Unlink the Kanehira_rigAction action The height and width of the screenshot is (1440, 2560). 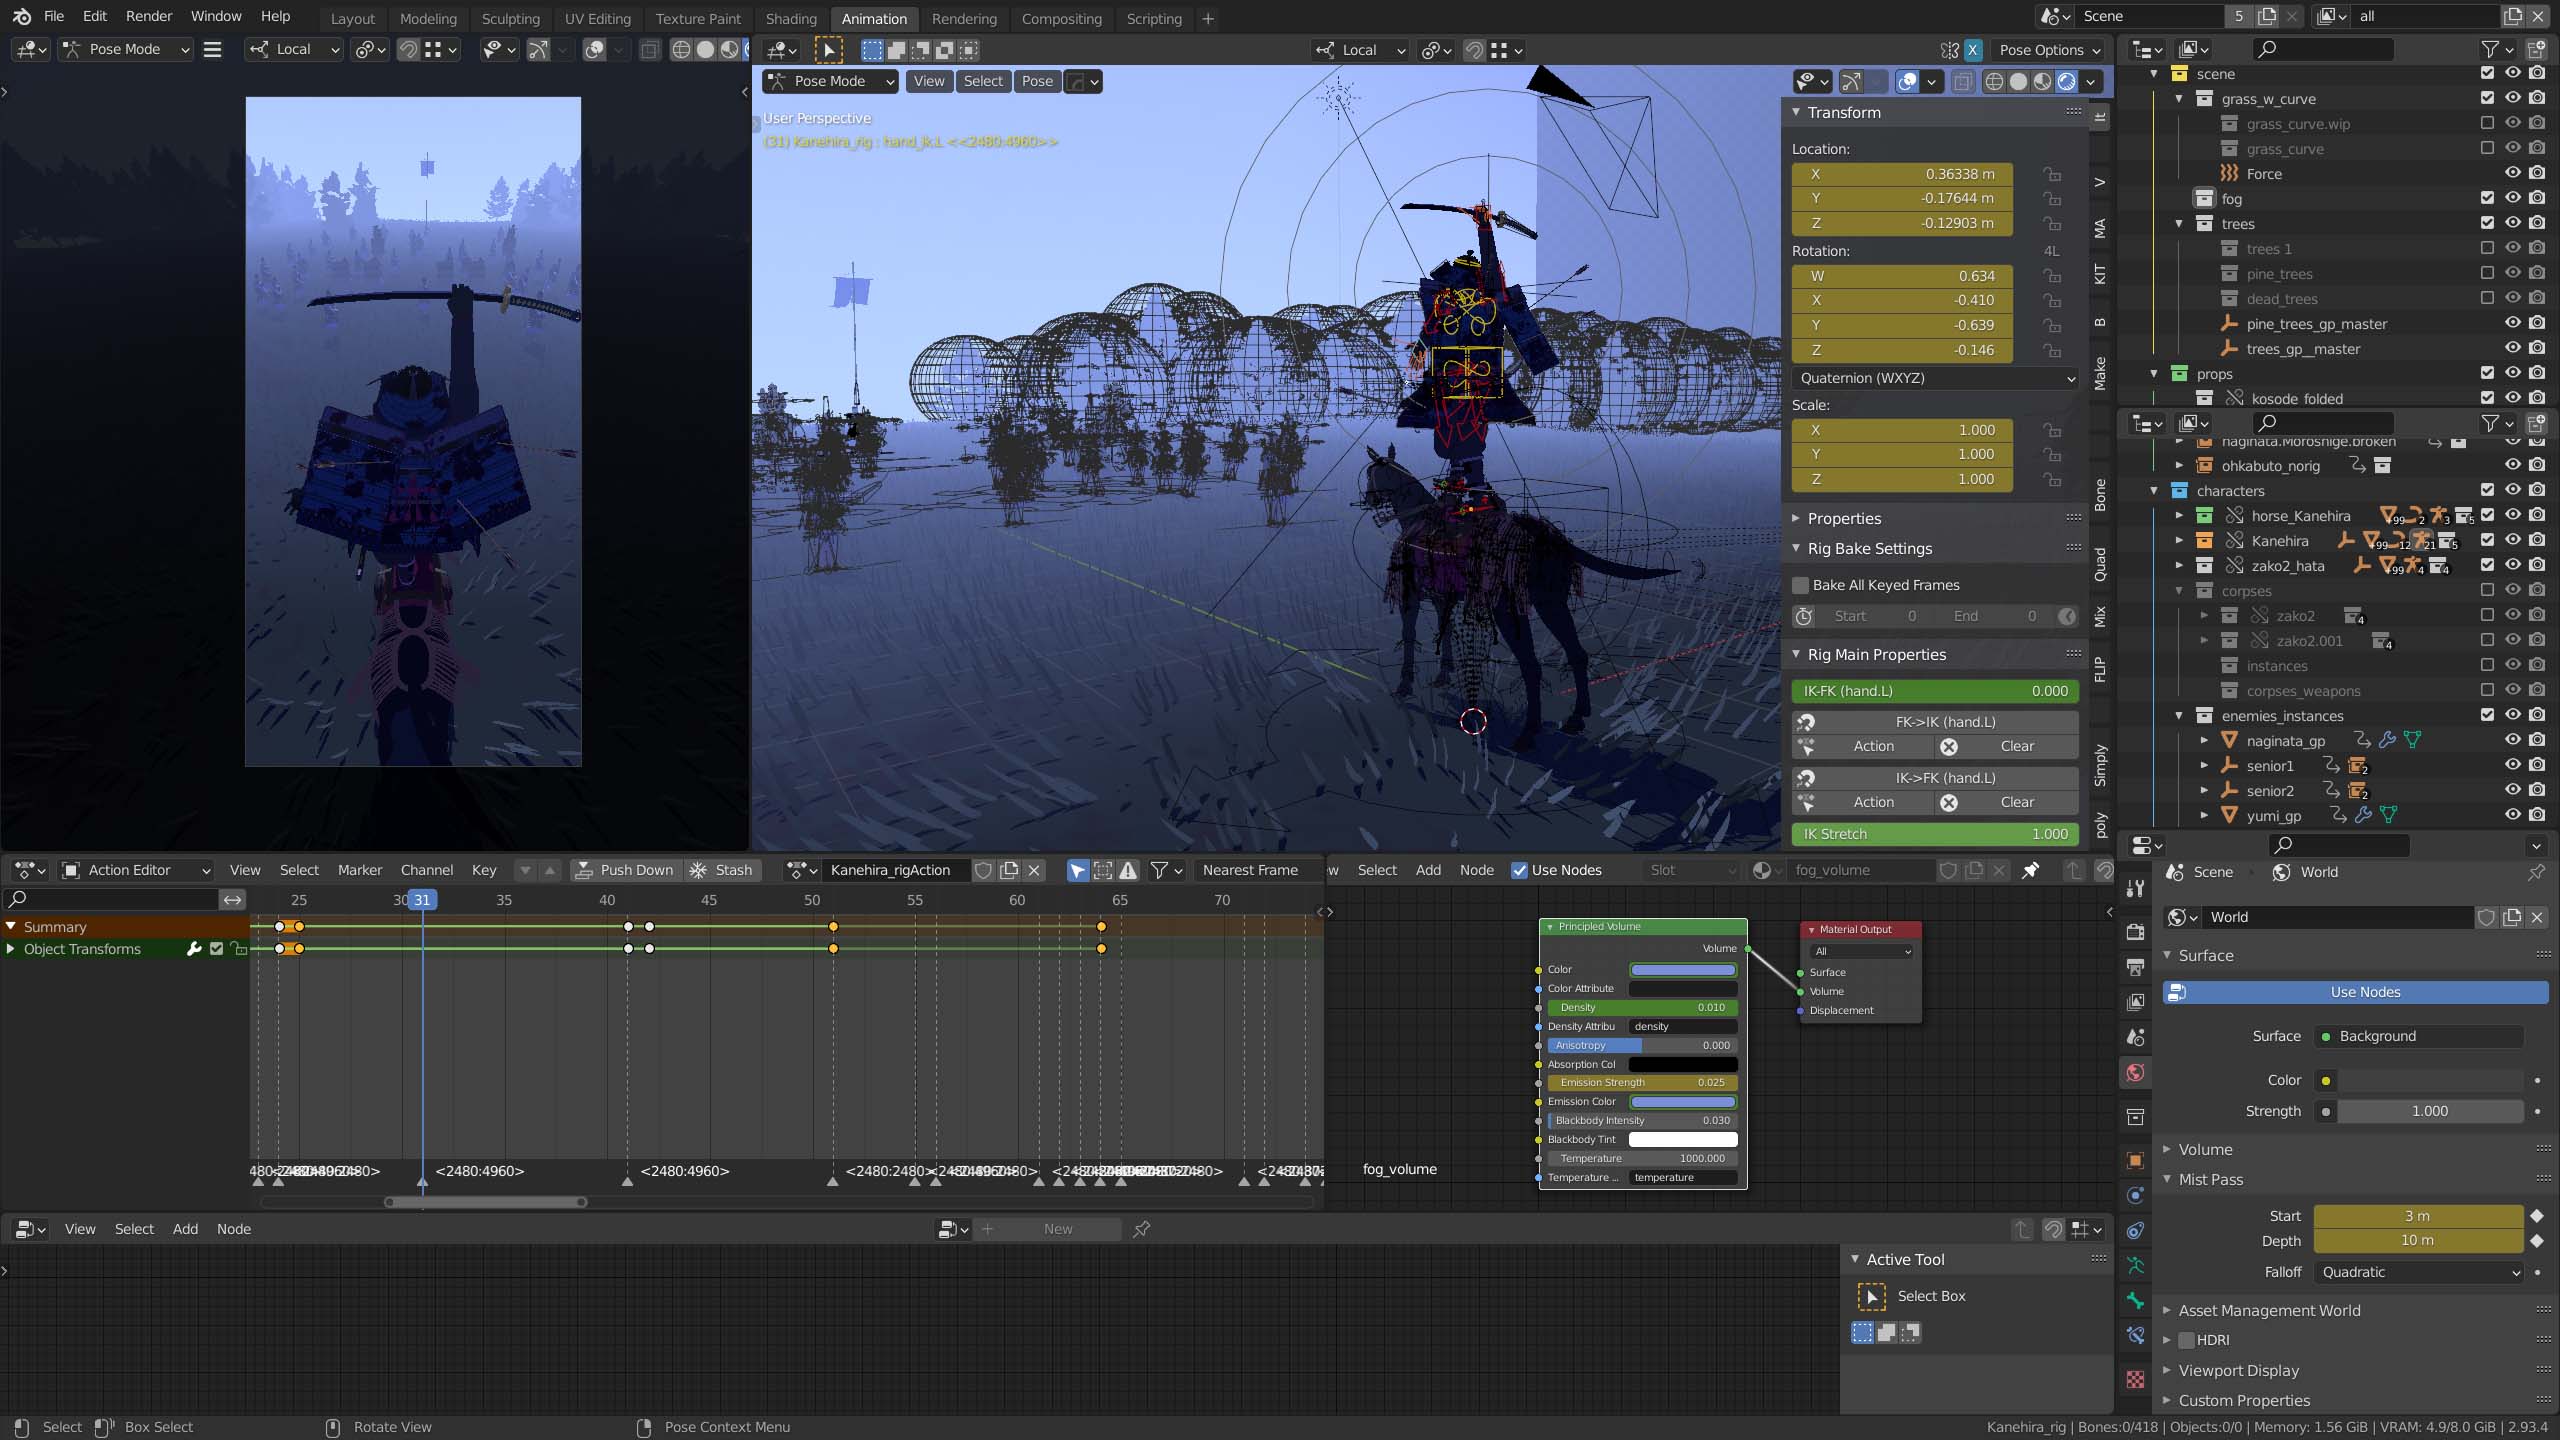tap(1034, 870)
